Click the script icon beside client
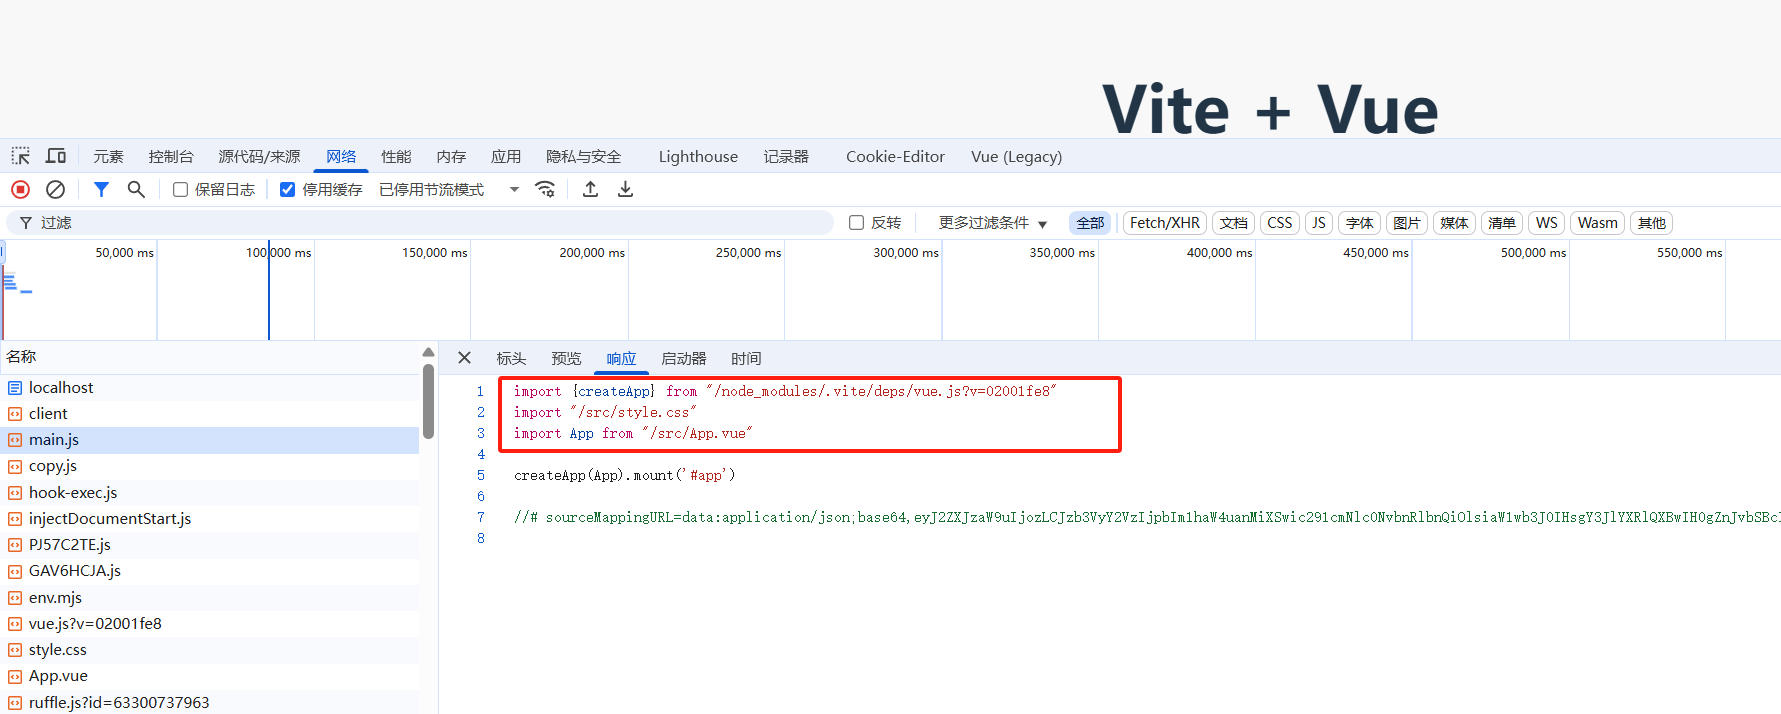 15,414
